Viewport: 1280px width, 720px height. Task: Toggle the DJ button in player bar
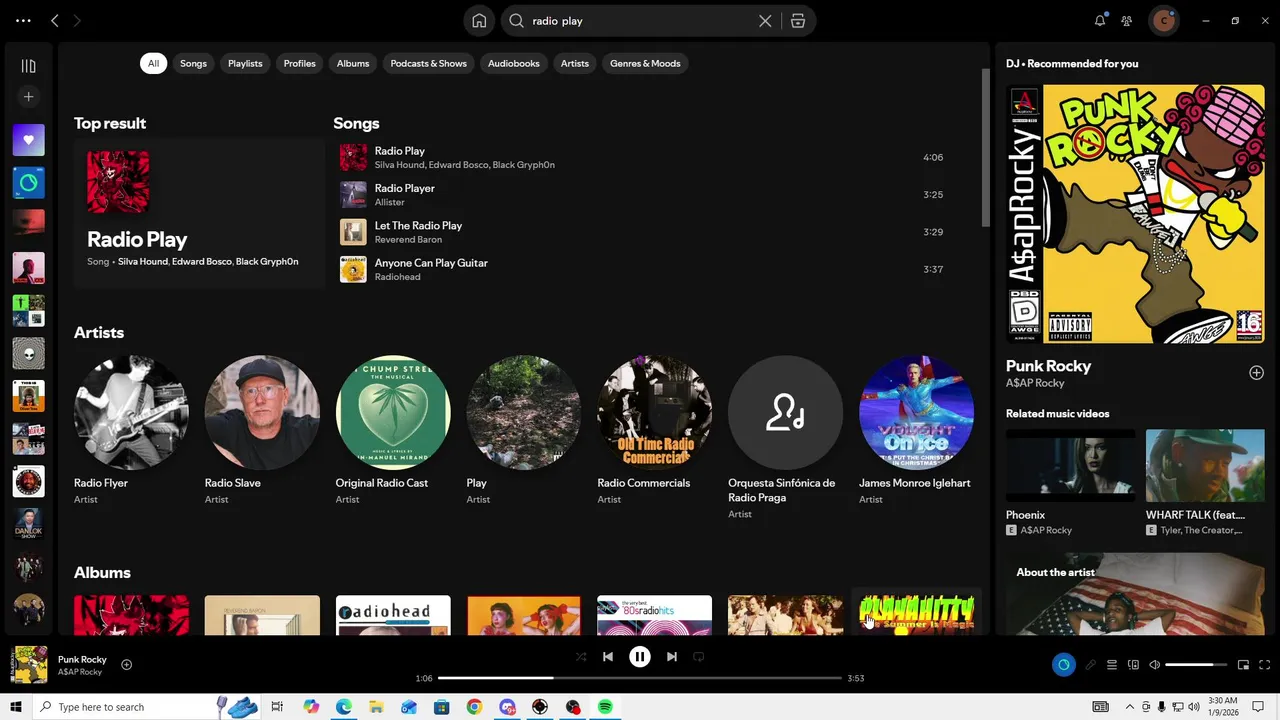pyautogui.click(x=1063, y=665)
